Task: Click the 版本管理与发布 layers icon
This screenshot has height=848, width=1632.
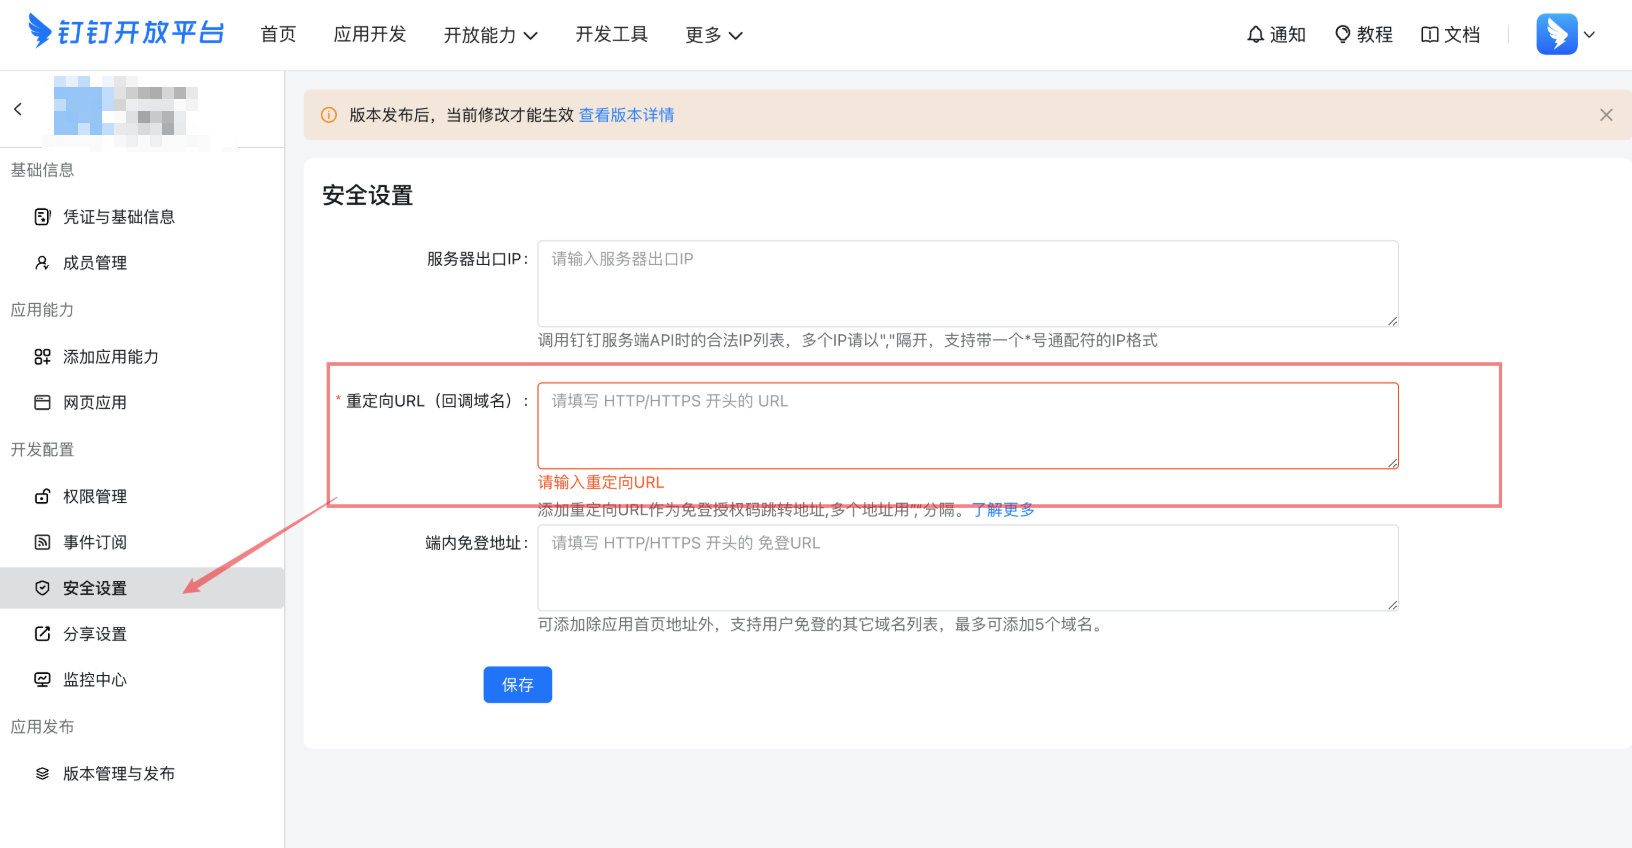Action: coord(42,774)
